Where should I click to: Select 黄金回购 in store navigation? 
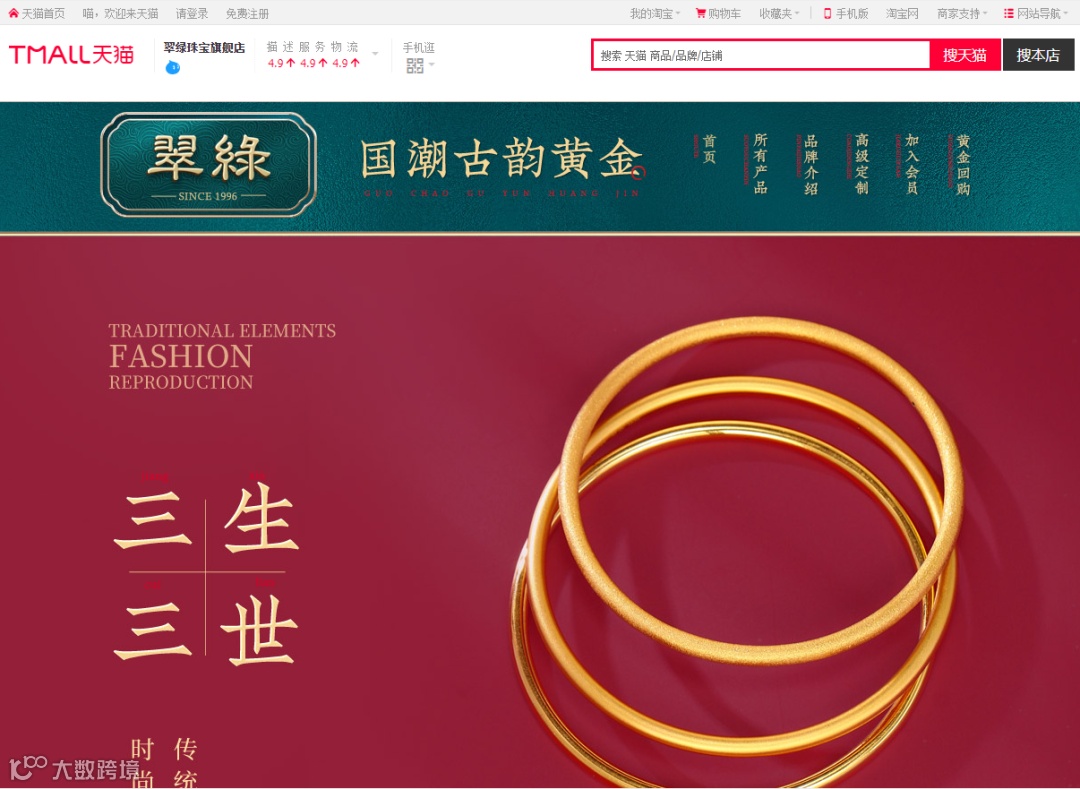[x=962, y=164]
